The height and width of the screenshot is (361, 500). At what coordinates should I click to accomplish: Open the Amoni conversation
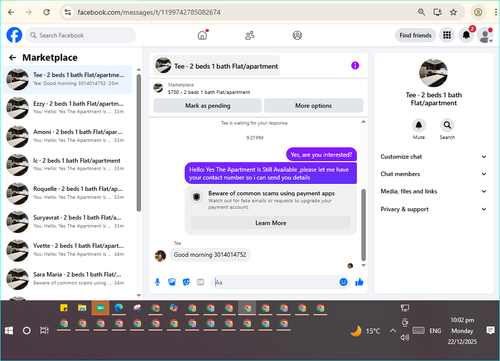(68, 136)
